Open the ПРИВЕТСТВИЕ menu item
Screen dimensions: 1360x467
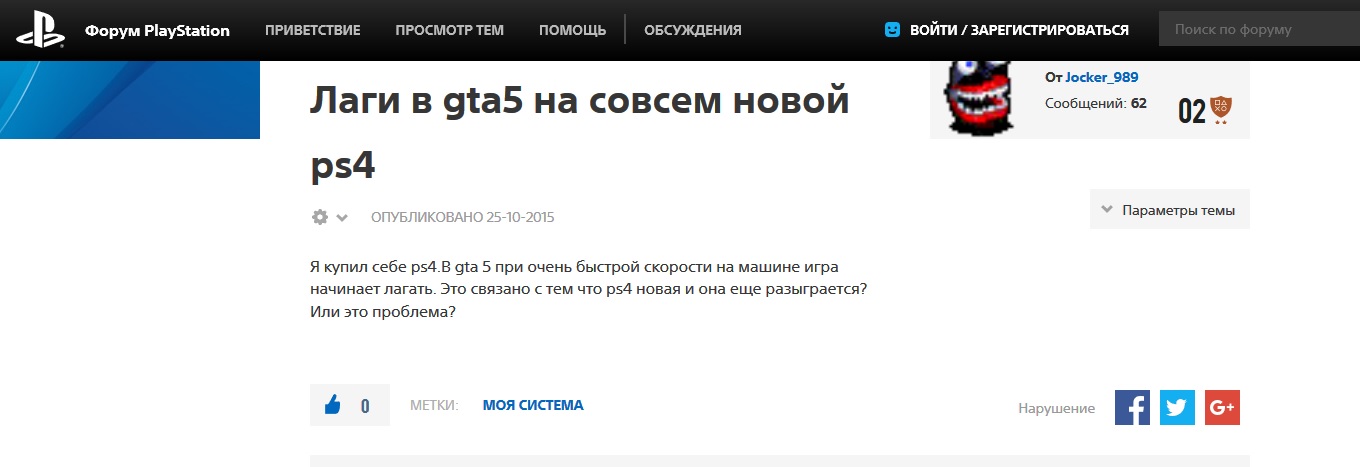click(313, 30)
